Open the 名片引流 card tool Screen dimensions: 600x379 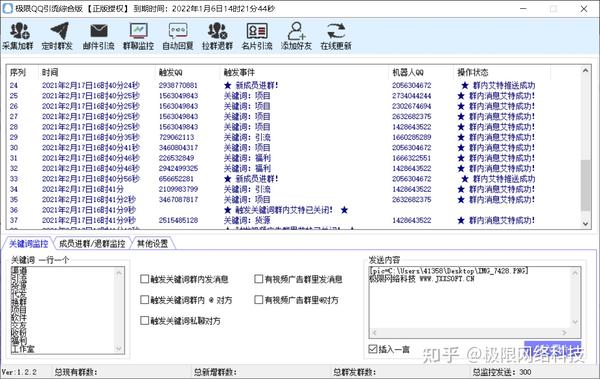(x=257, y=36)
